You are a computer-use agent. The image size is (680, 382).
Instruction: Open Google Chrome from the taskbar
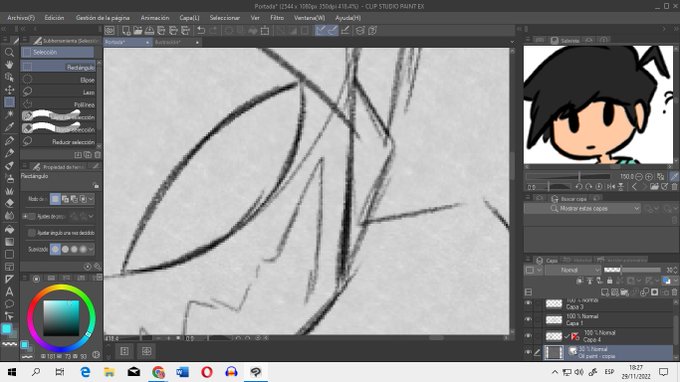point(158,372)
